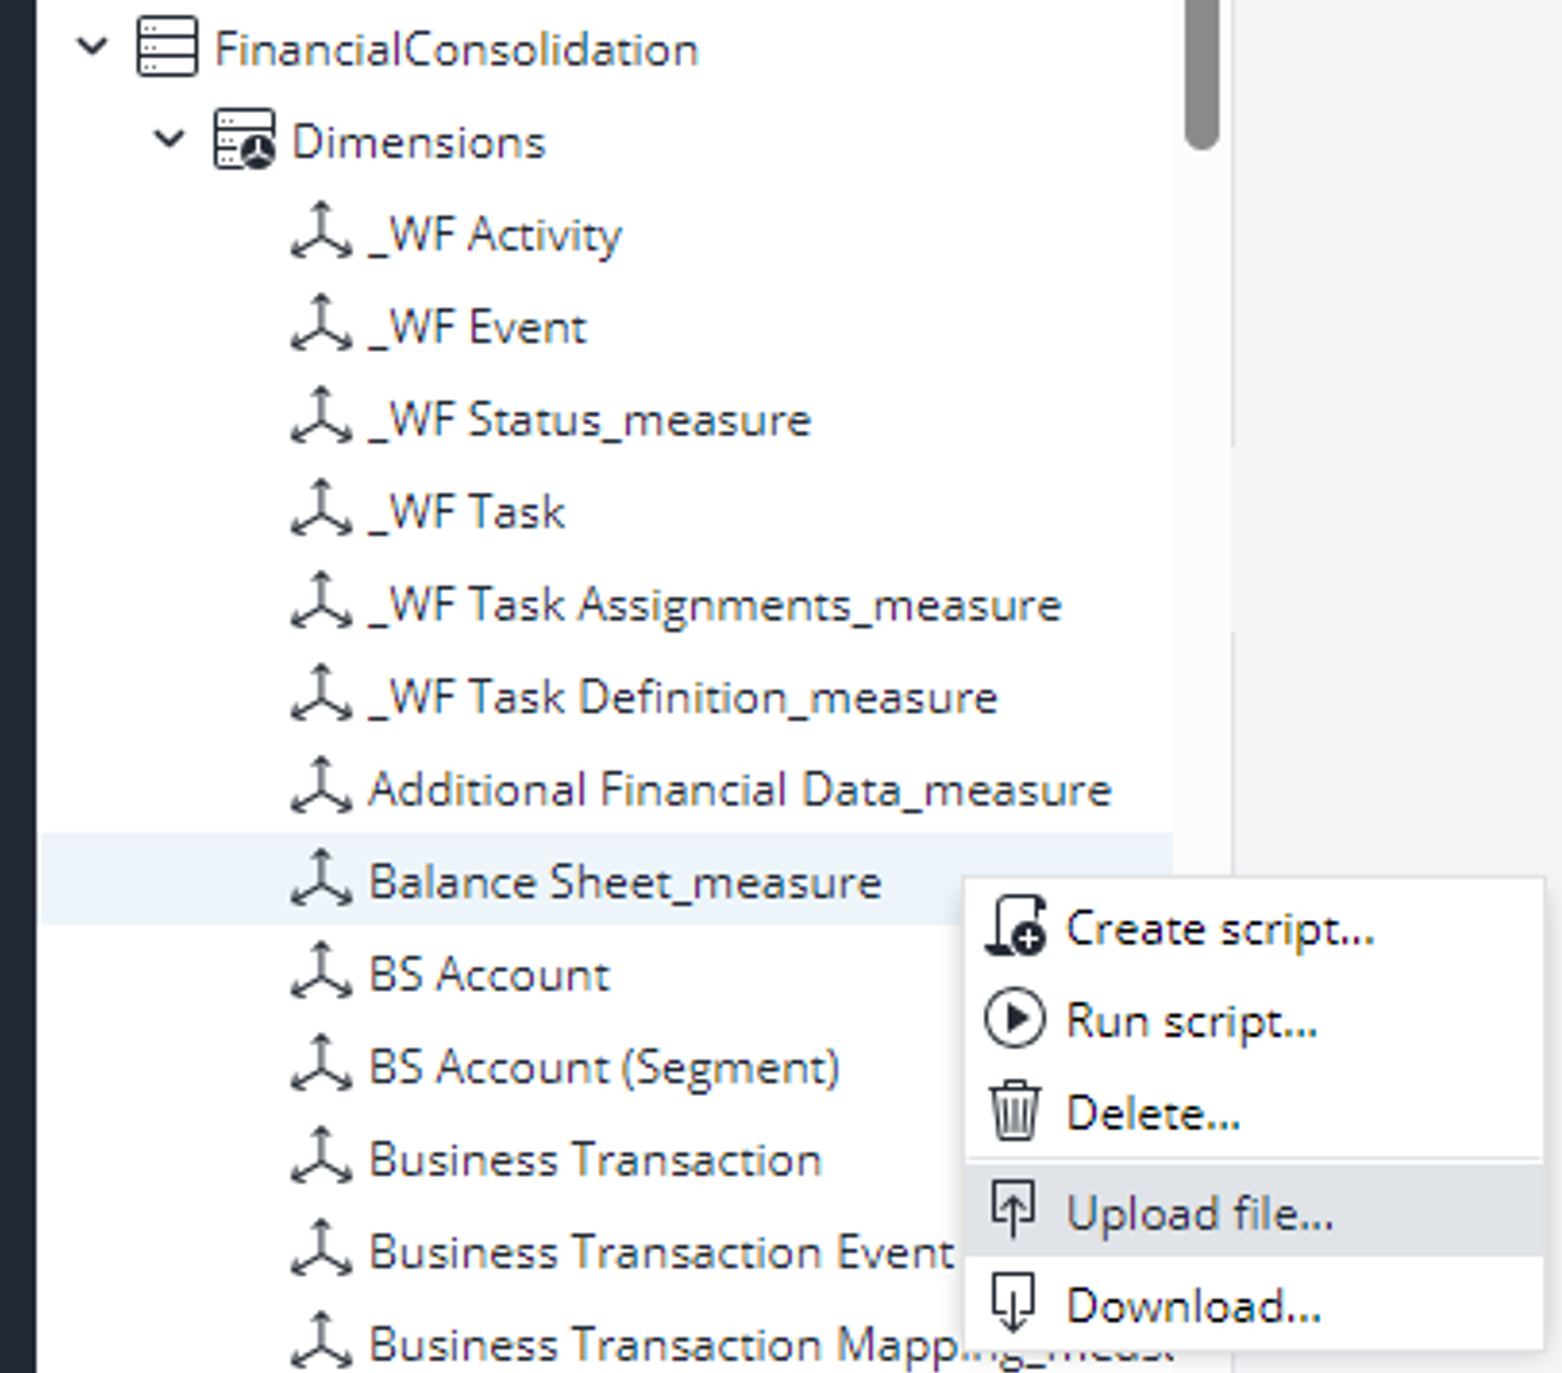Image resolution: width=1562 pixels, height=1373 pixels.
Task: Select the _WF Activity dimension
Action: click(x=495, y=235)
